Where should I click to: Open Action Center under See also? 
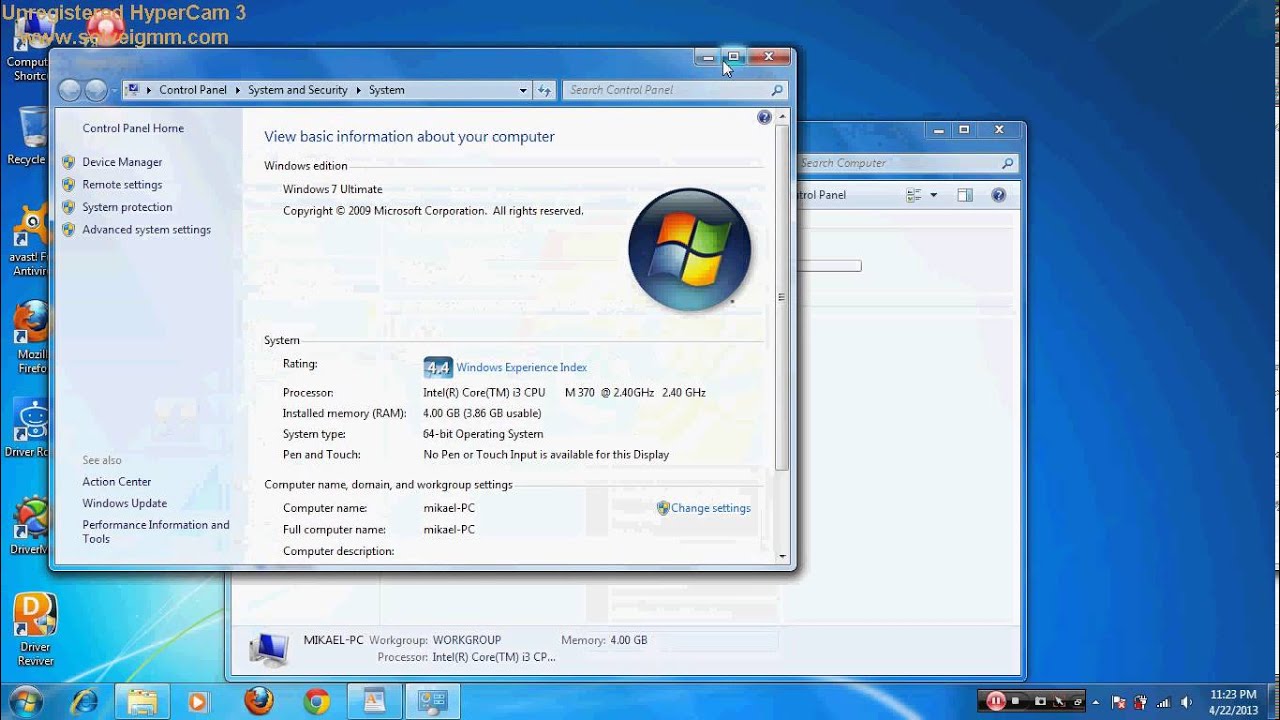click(x=117, y=481)
